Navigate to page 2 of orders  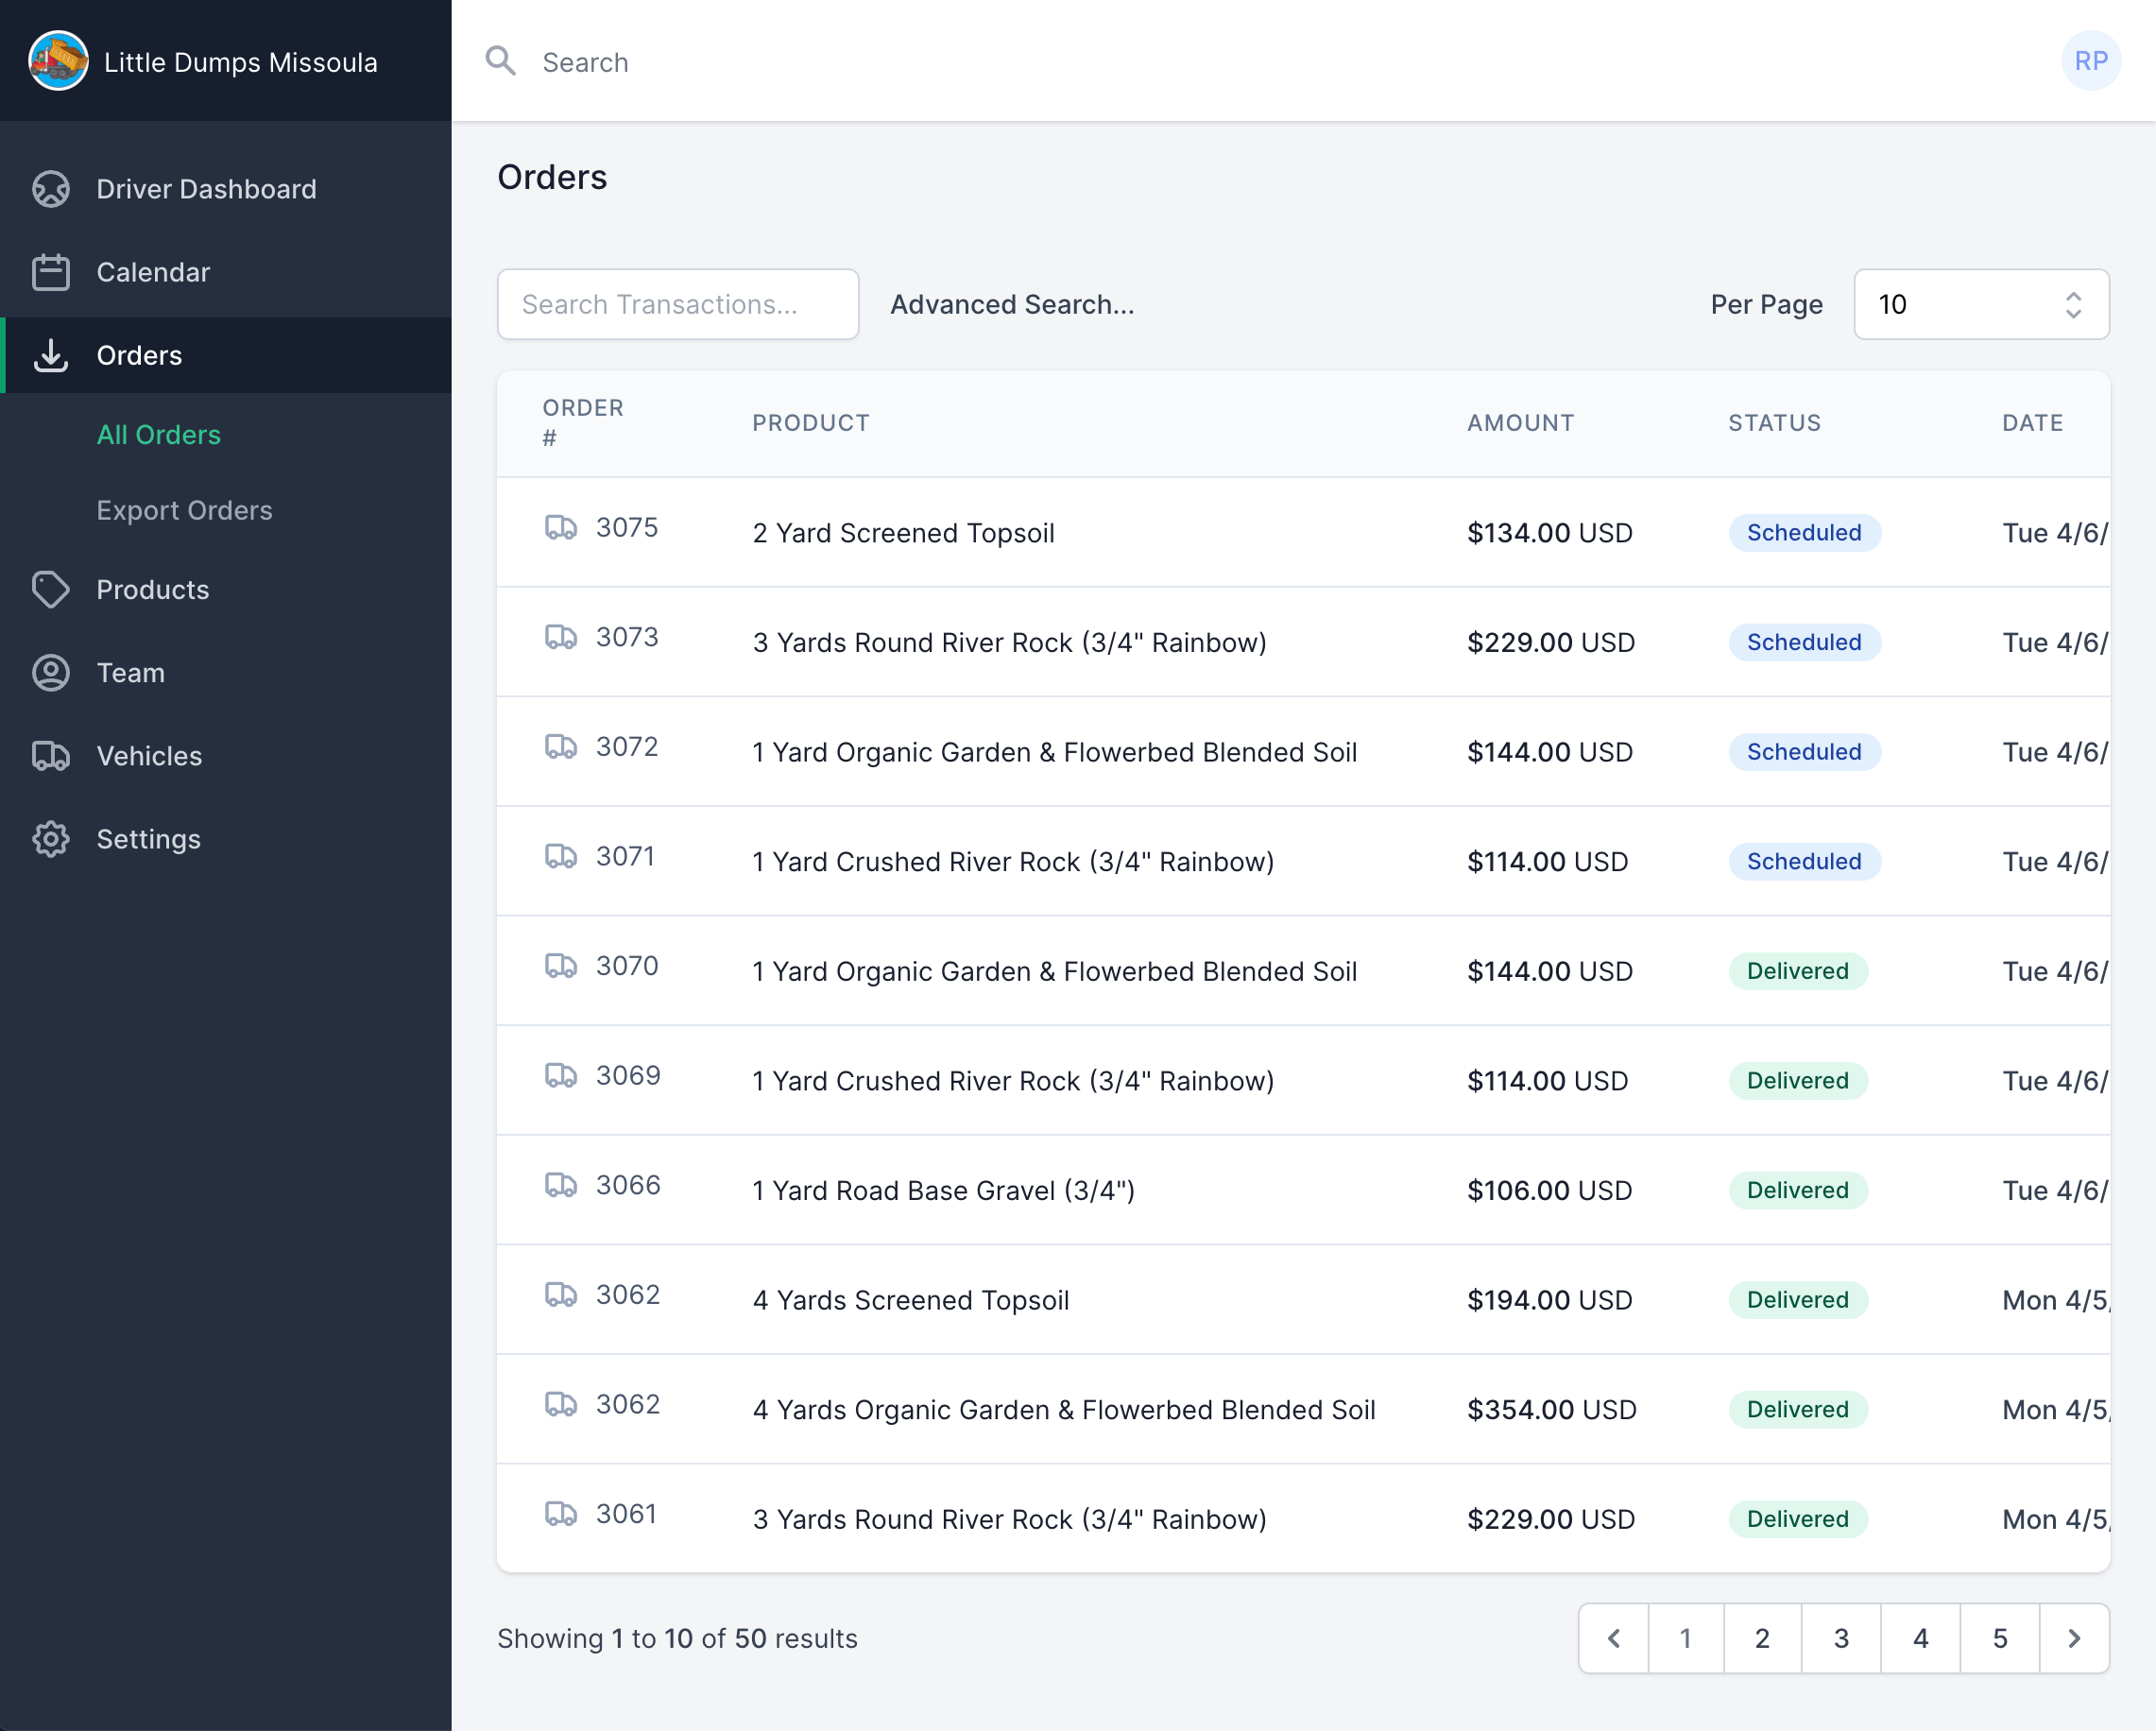(1762, 1637)
